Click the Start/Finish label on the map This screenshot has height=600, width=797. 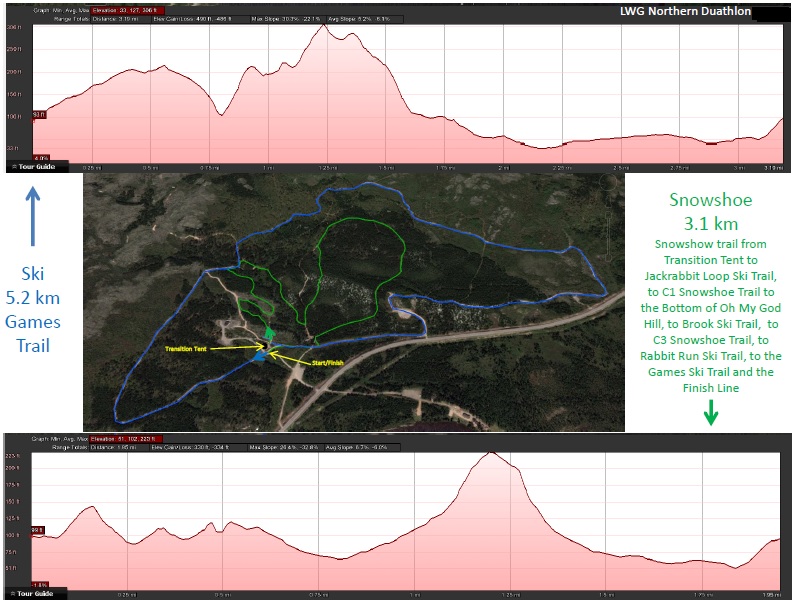(324, 363)
